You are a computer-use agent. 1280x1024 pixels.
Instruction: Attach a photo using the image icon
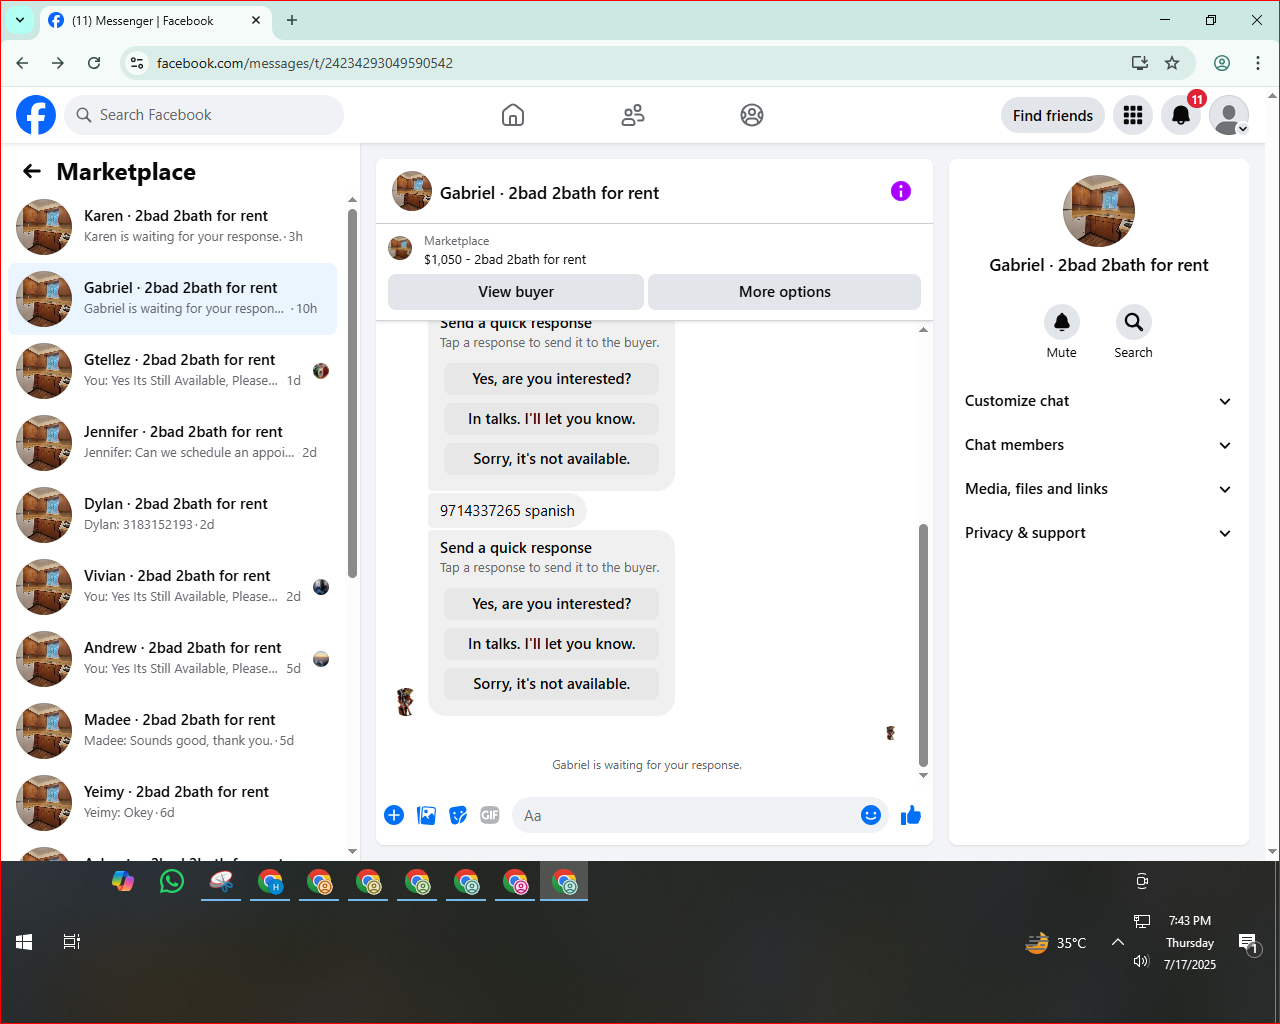click(x=426, y=815)
